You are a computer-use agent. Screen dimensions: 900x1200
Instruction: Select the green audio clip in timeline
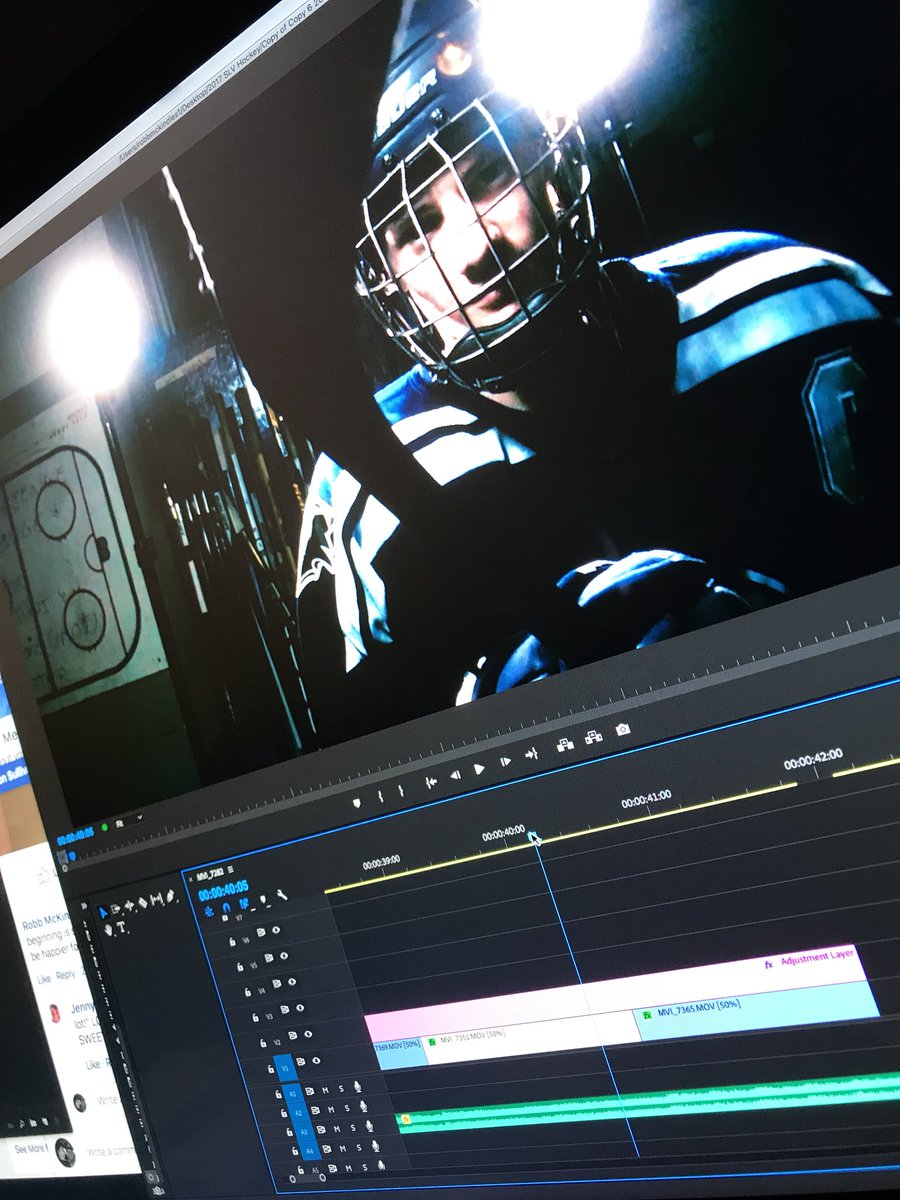(x=648, y=1105)
